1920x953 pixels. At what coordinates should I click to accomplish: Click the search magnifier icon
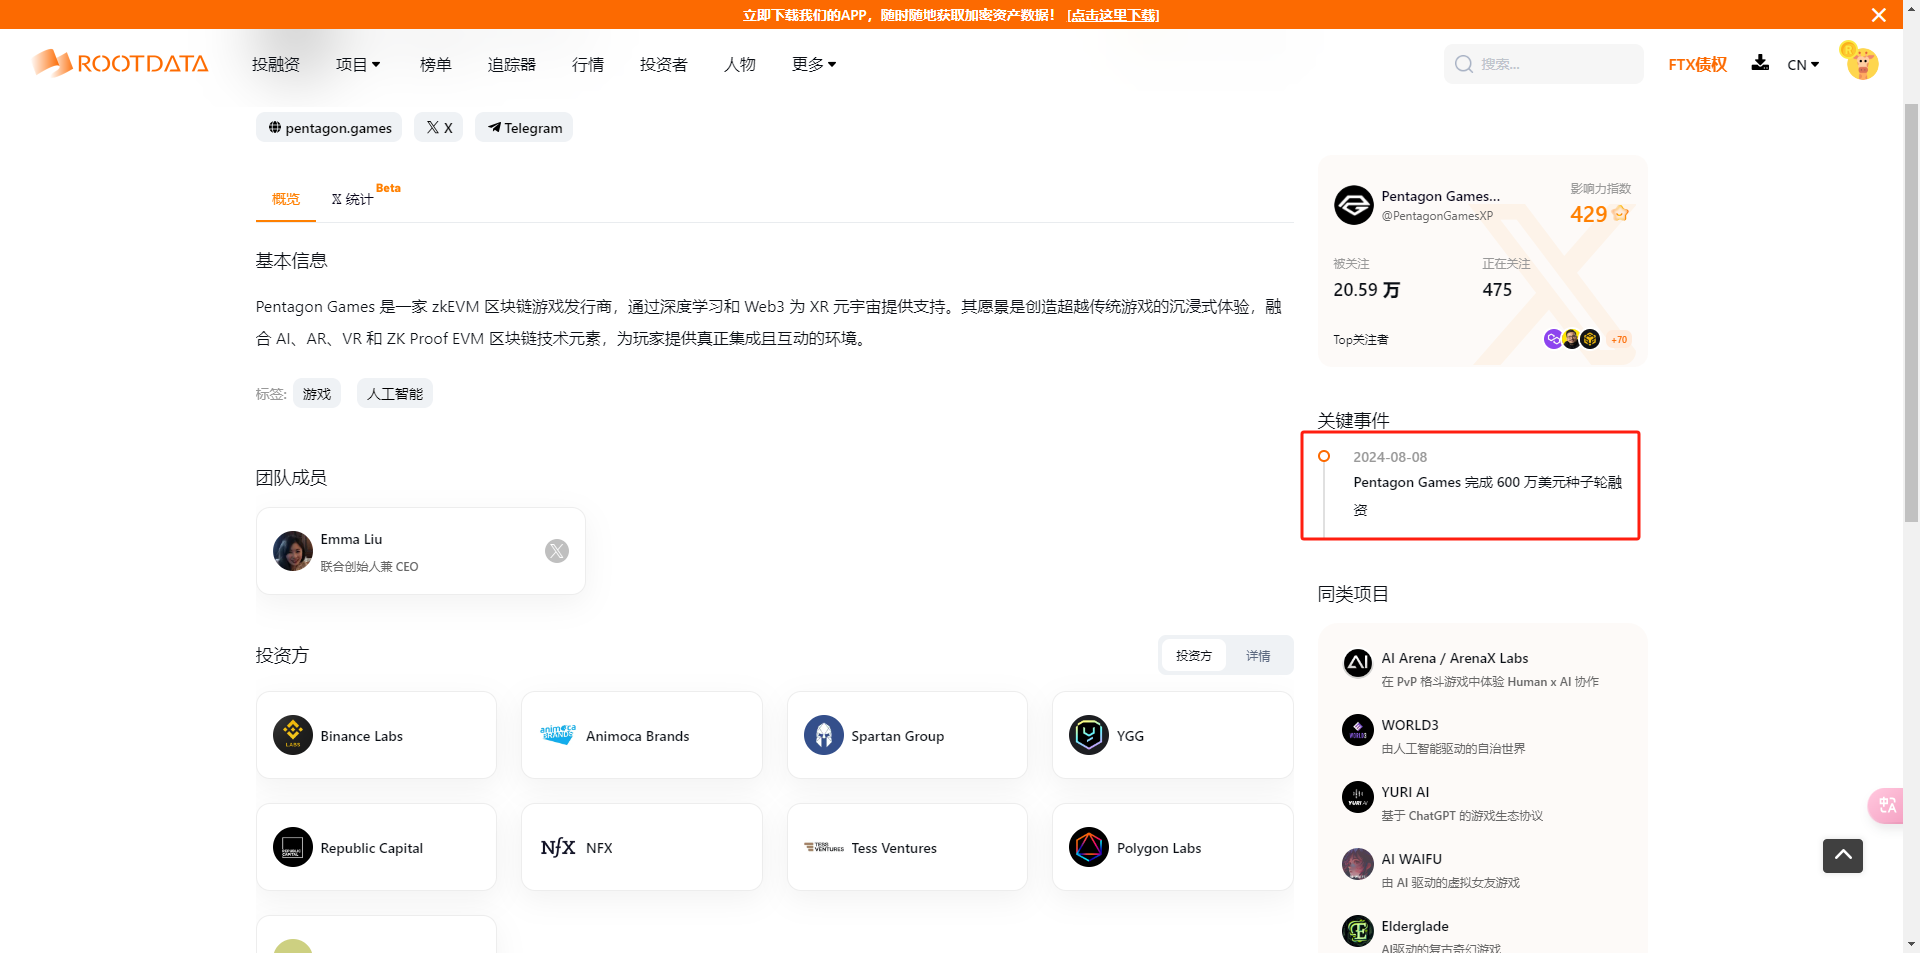click(1463, 64)
